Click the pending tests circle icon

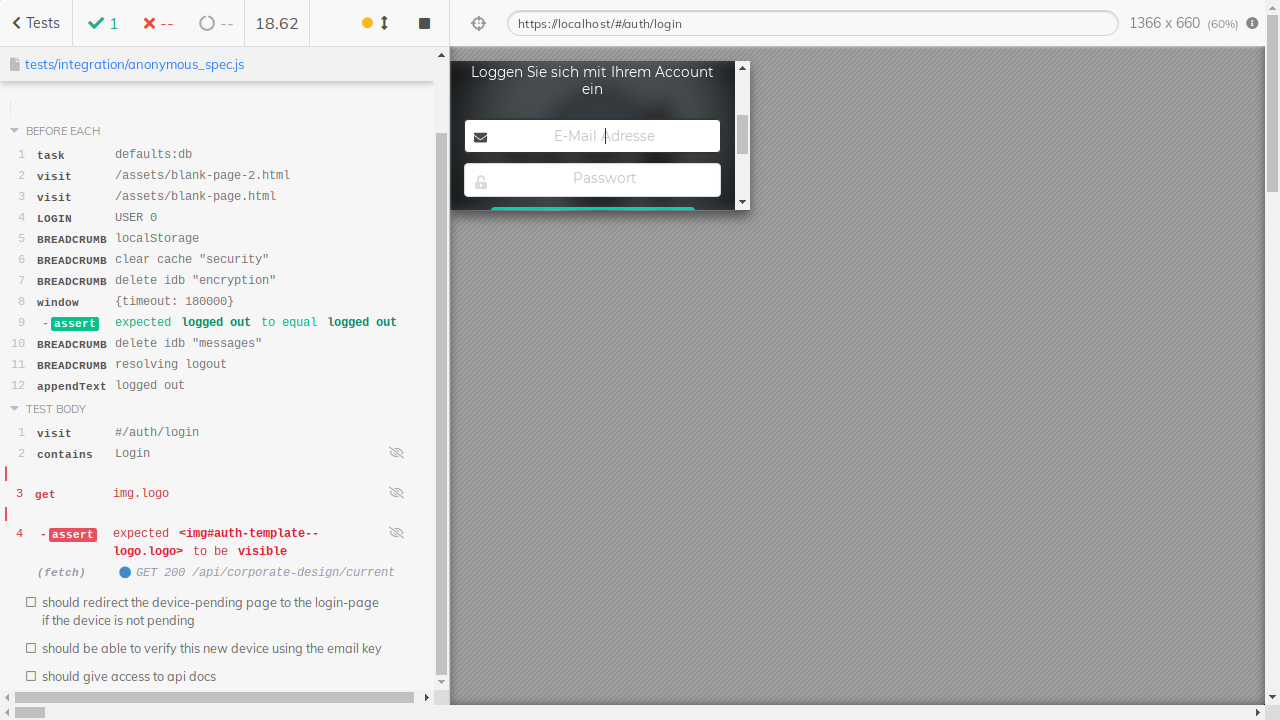(x=205, y=22)
